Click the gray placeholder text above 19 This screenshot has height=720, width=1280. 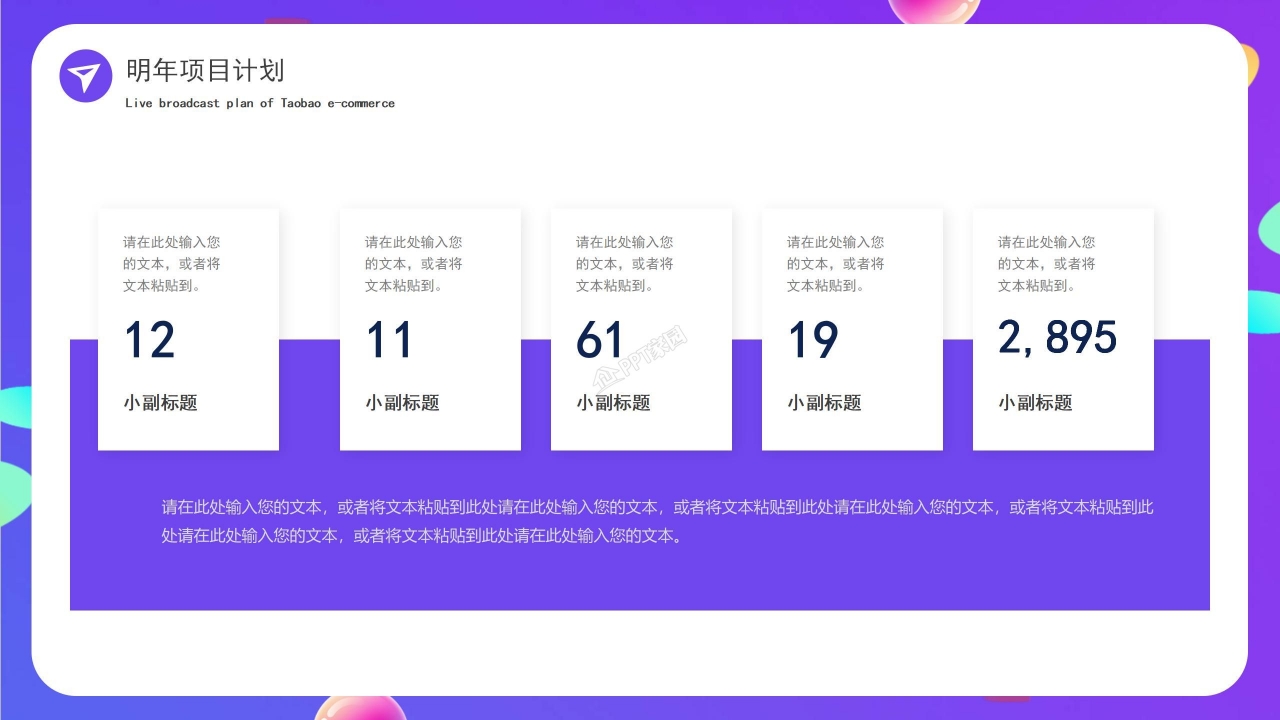pos(836,264)
